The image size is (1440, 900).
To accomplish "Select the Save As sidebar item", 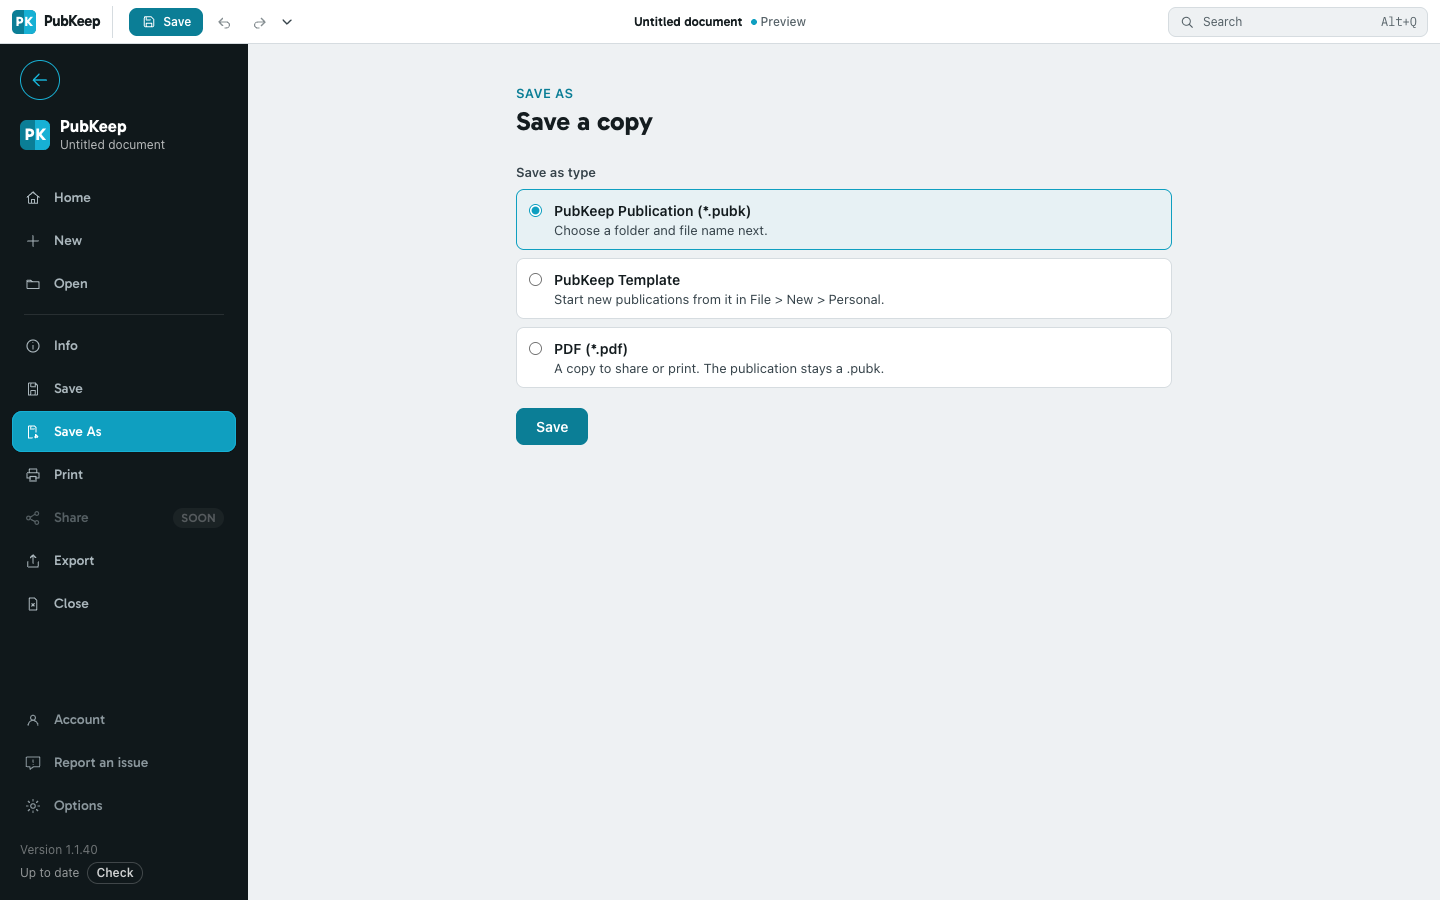I will pos(124,432).
